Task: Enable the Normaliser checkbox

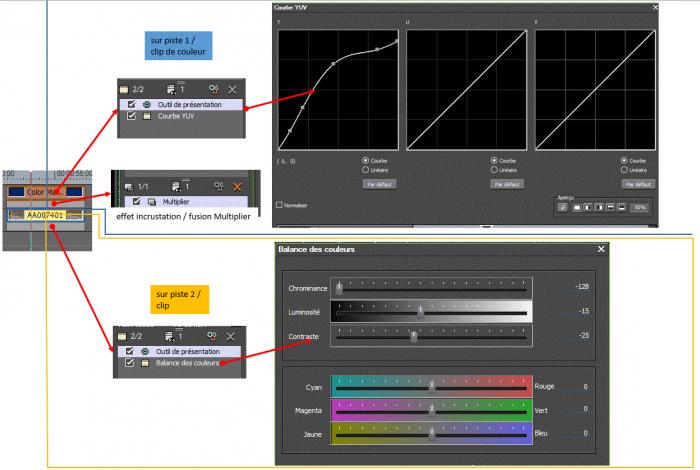Action: click(x=279, y=205)
